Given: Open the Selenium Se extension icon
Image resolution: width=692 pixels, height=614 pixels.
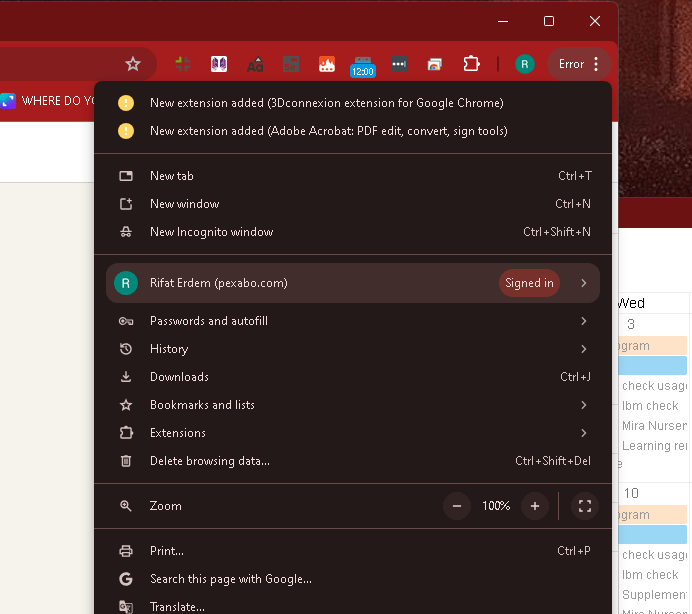Looking at the screenshot, I should pos(291,64).
